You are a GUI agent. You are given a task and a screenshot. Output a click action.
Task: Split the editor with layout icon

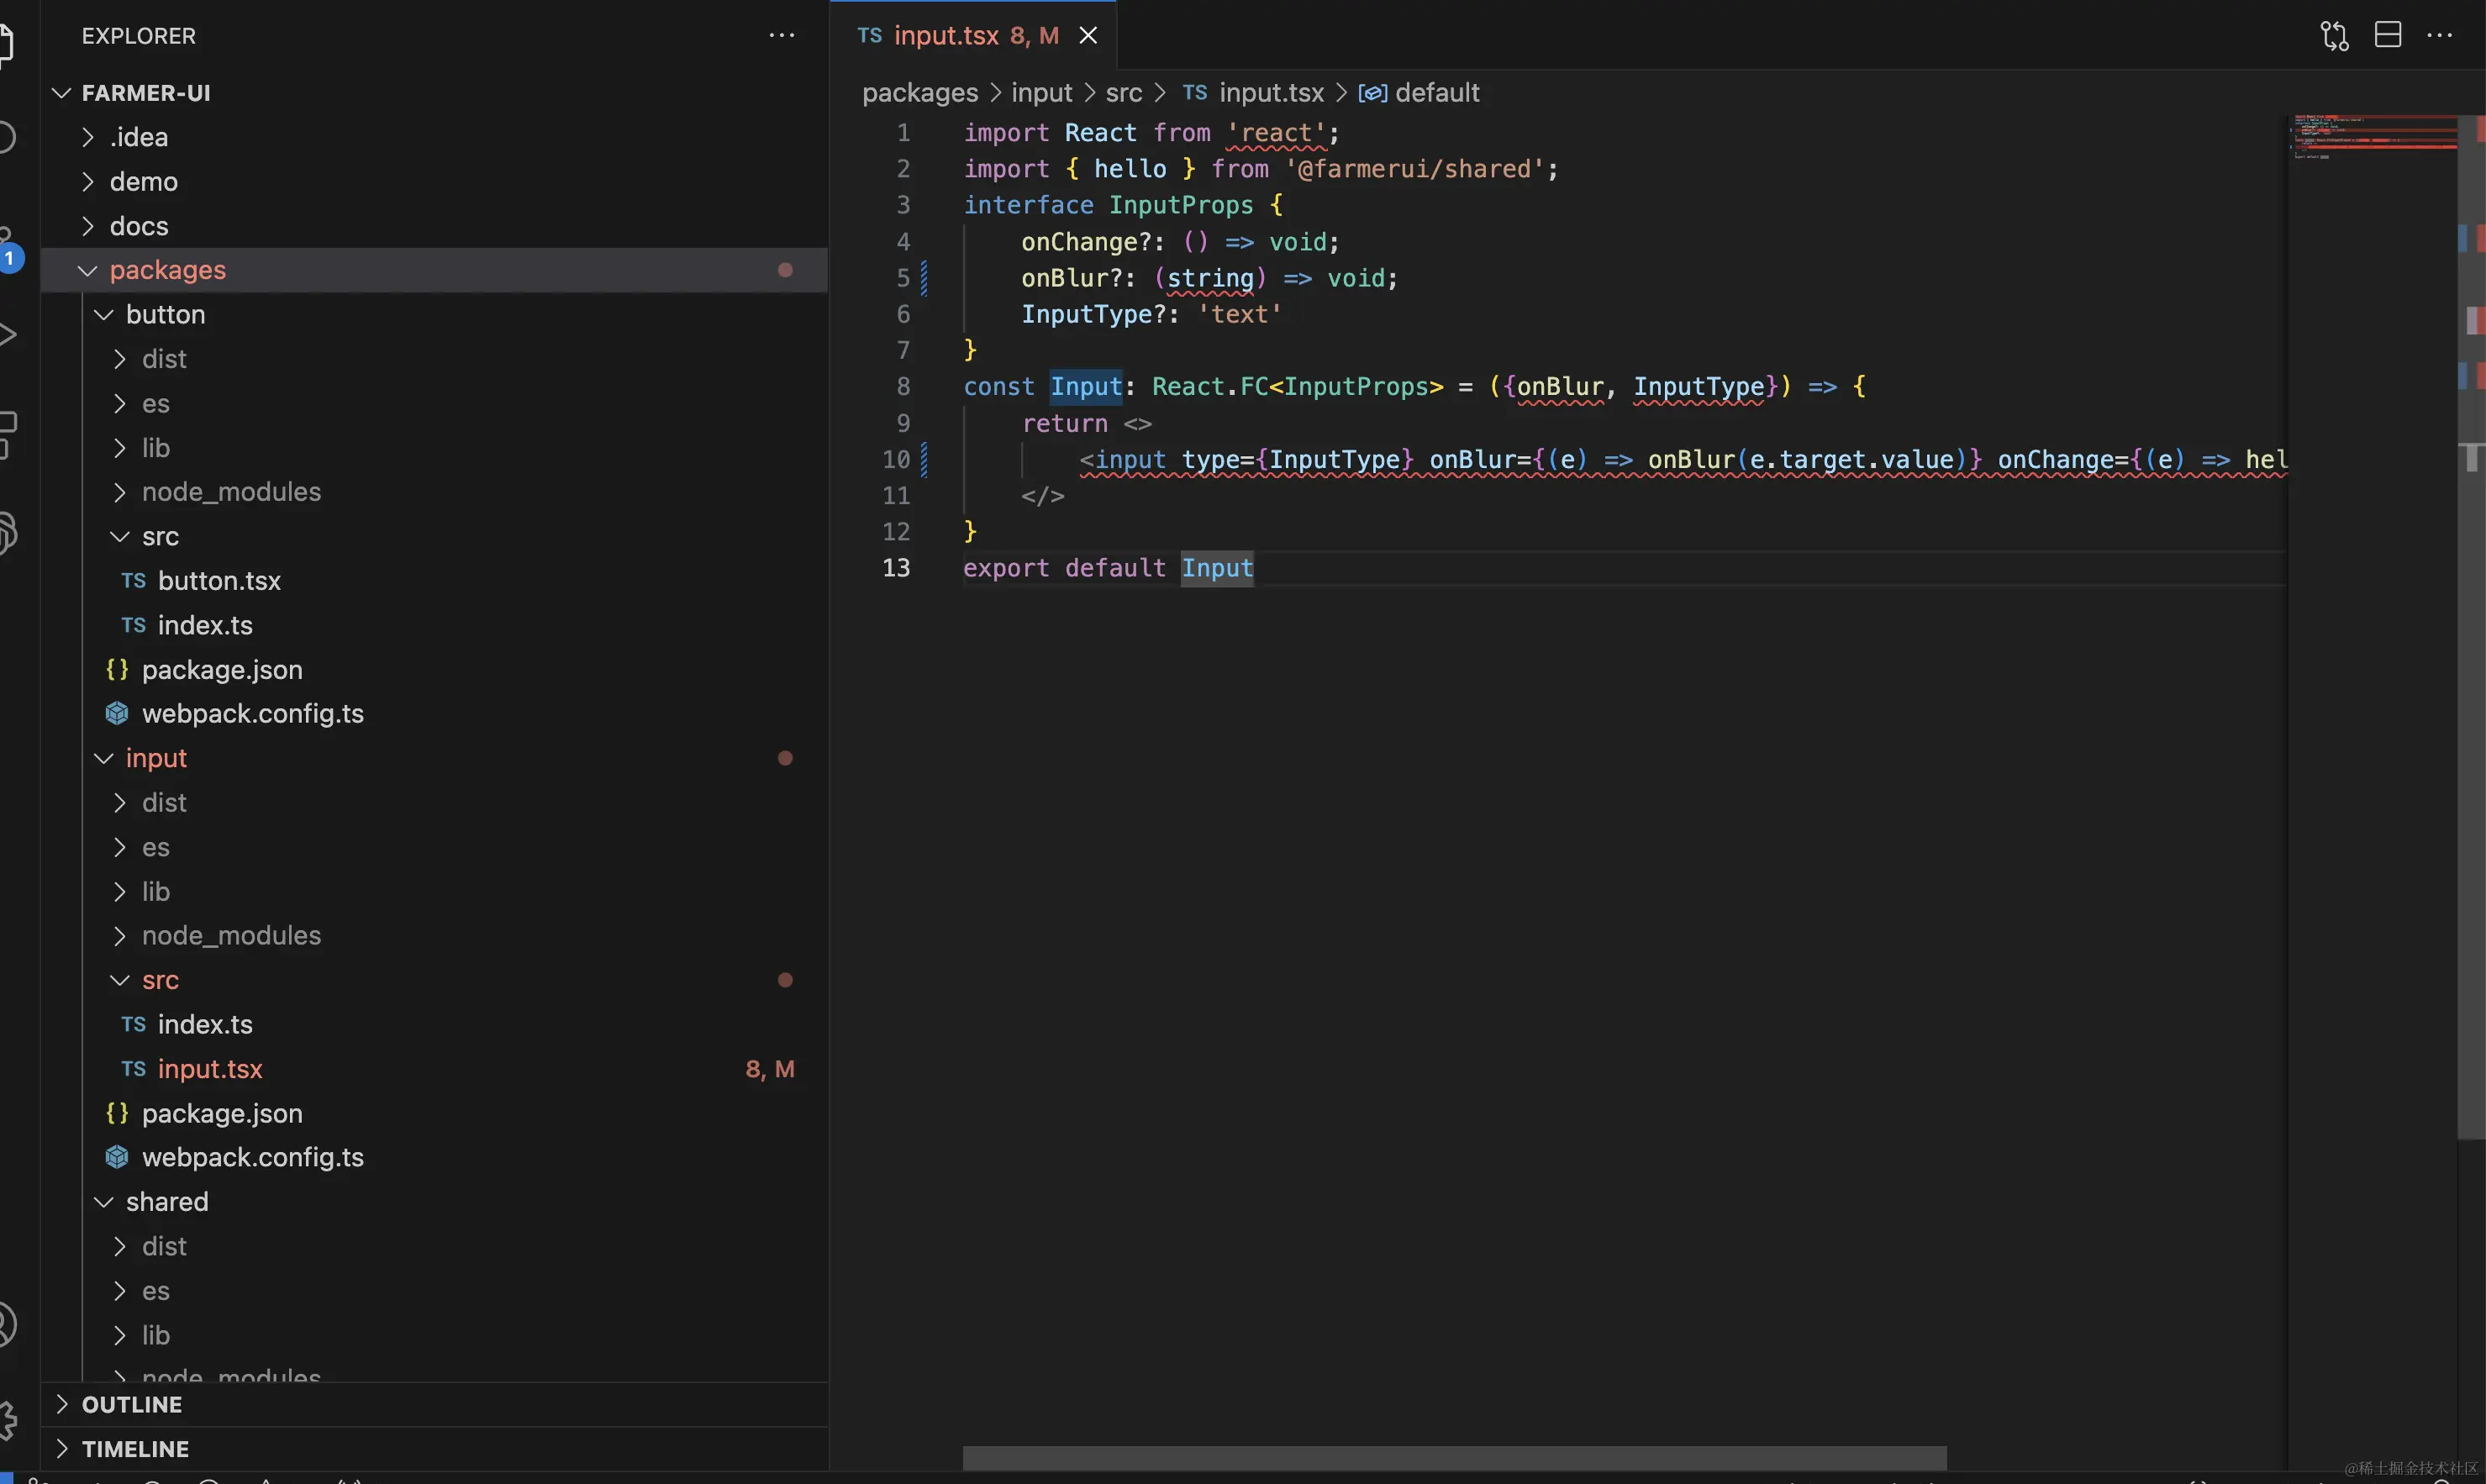tap(2388, 35)
